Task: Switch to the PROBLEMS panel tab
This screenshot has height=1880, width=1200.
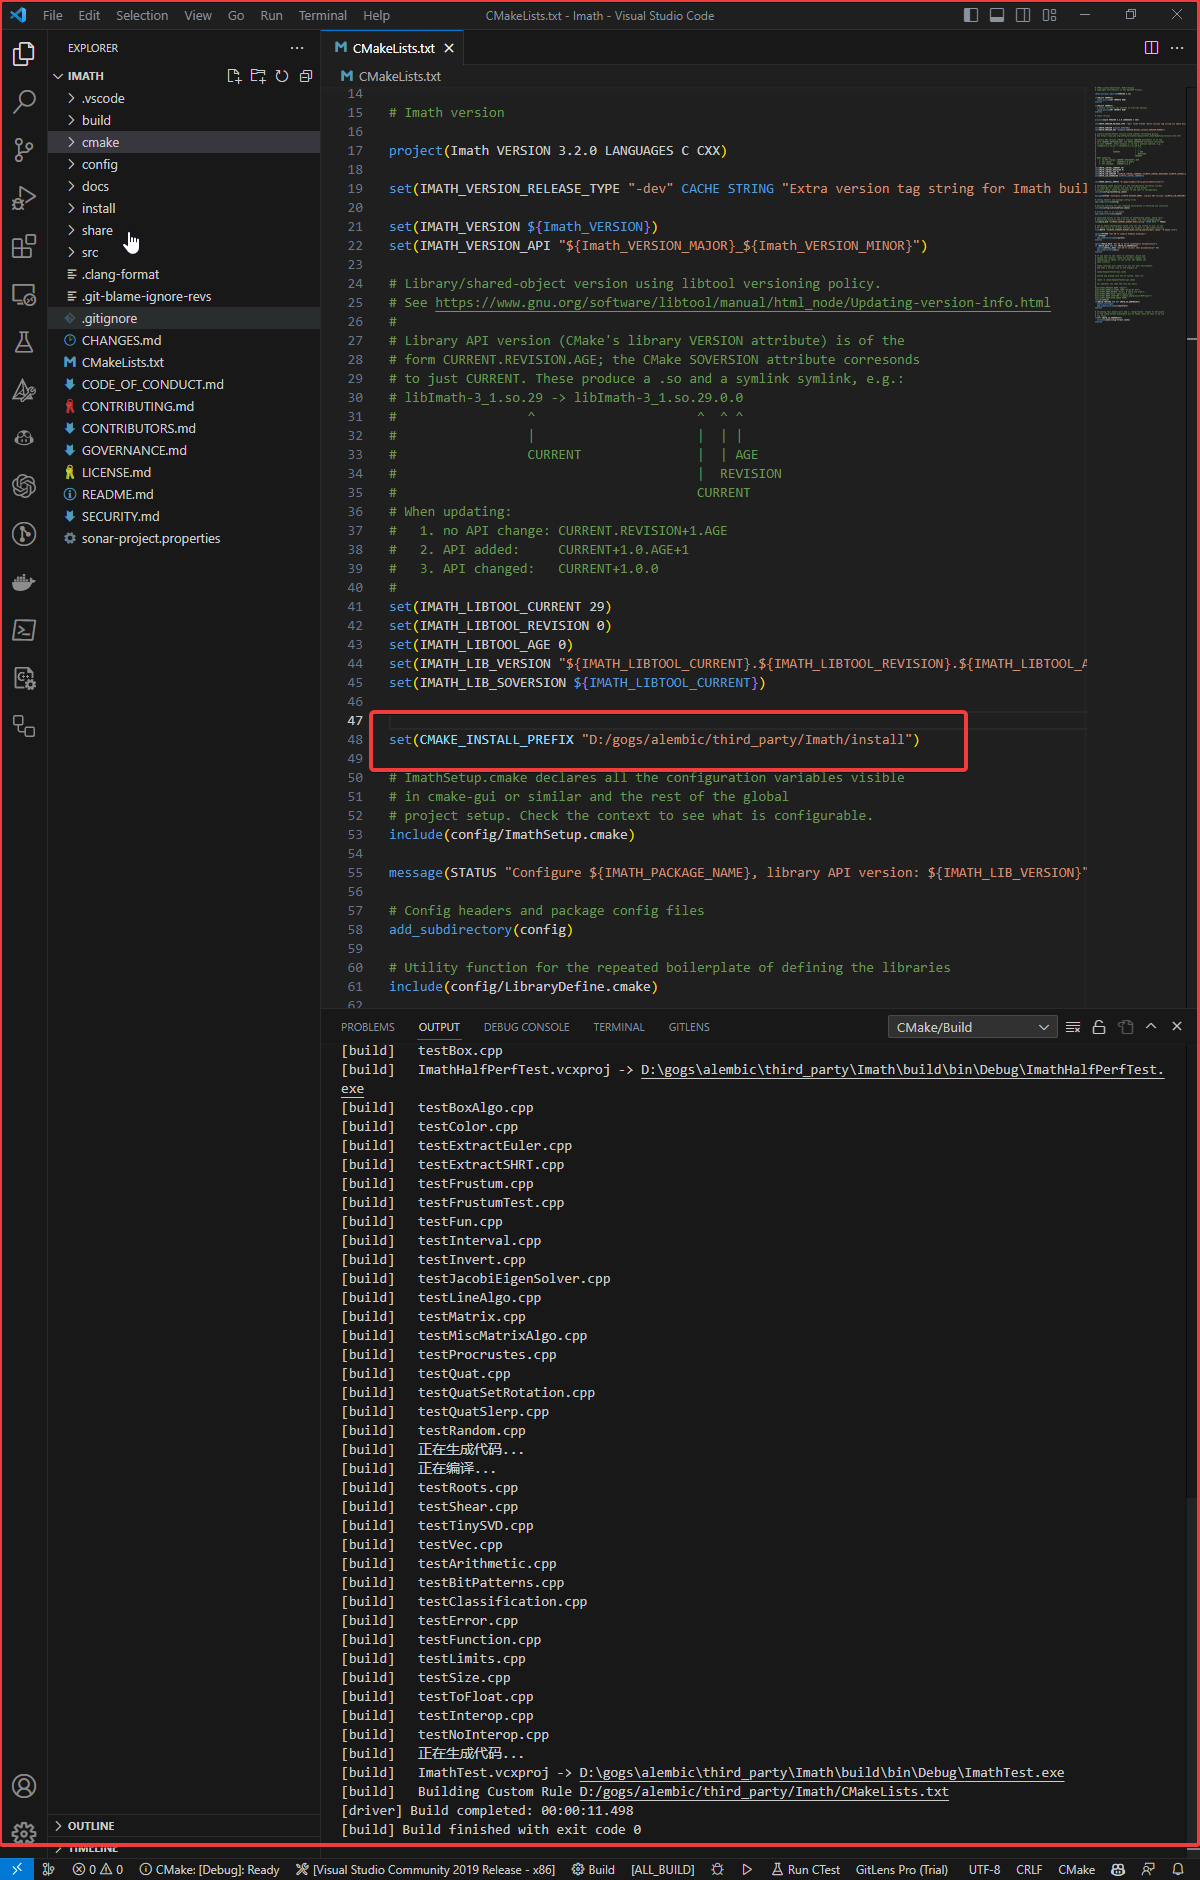Action: click(368, 1027)
